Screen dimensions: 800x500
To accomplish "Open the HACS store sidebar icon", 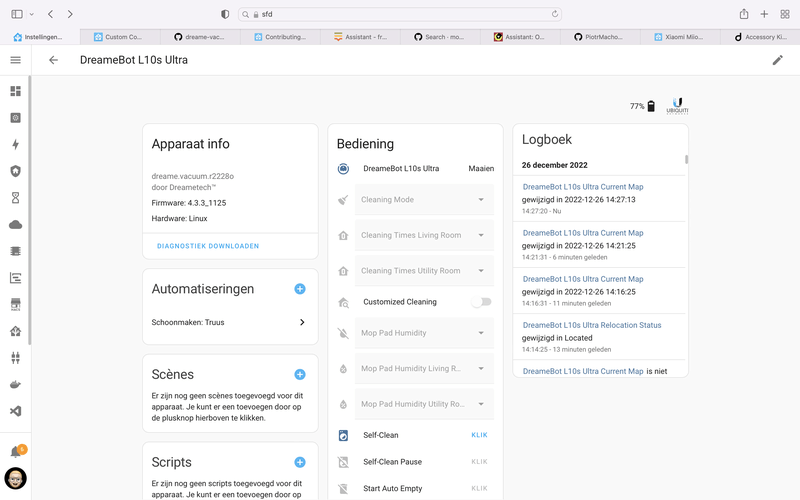I will (x=15, y=305).
